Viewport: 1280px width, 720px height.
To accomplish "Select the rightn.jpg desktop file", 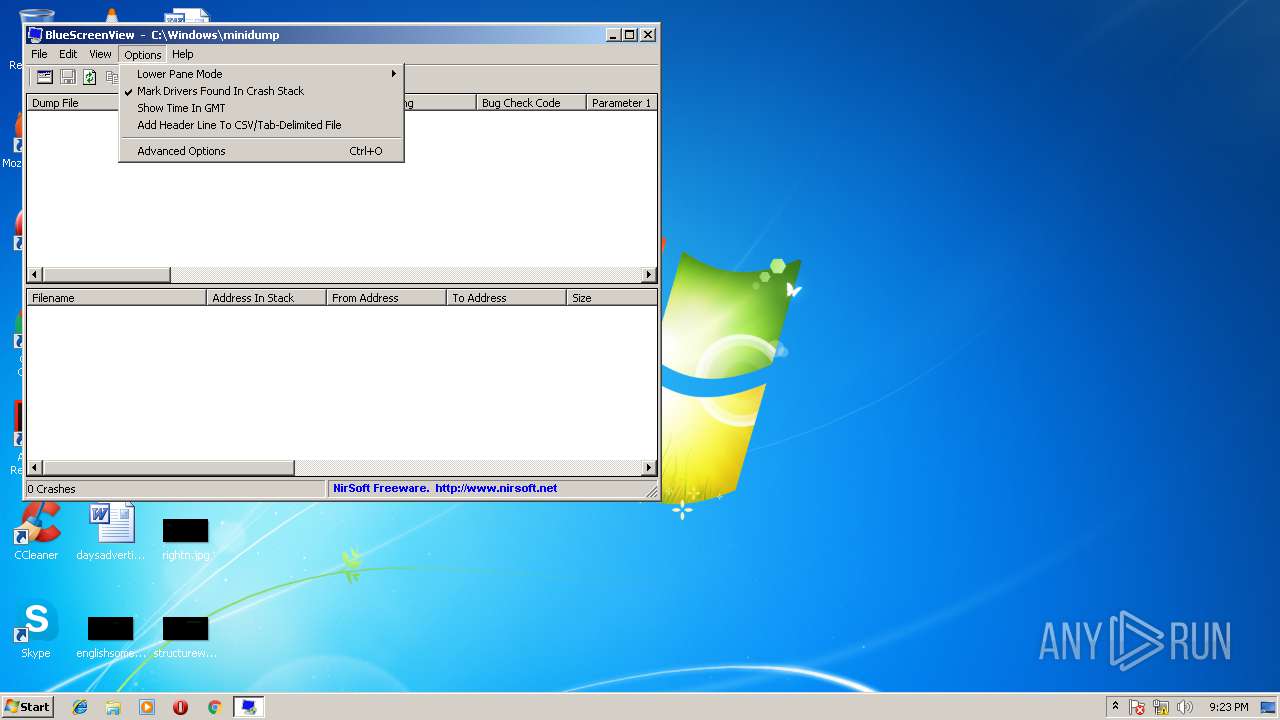I will coord(185,537).
